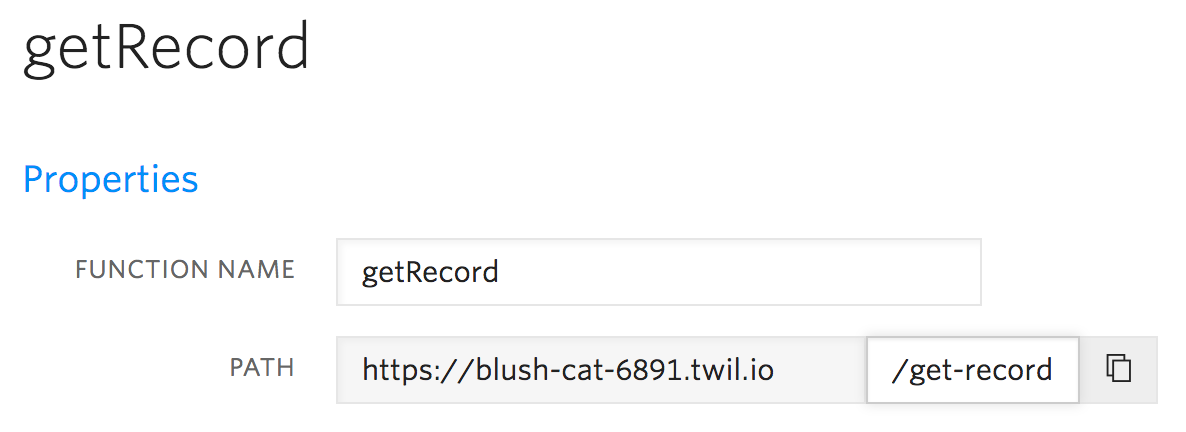The image size is (1186, 432).
Task: Click the overlapping-squares copy button
Action: click(1118, 369)
